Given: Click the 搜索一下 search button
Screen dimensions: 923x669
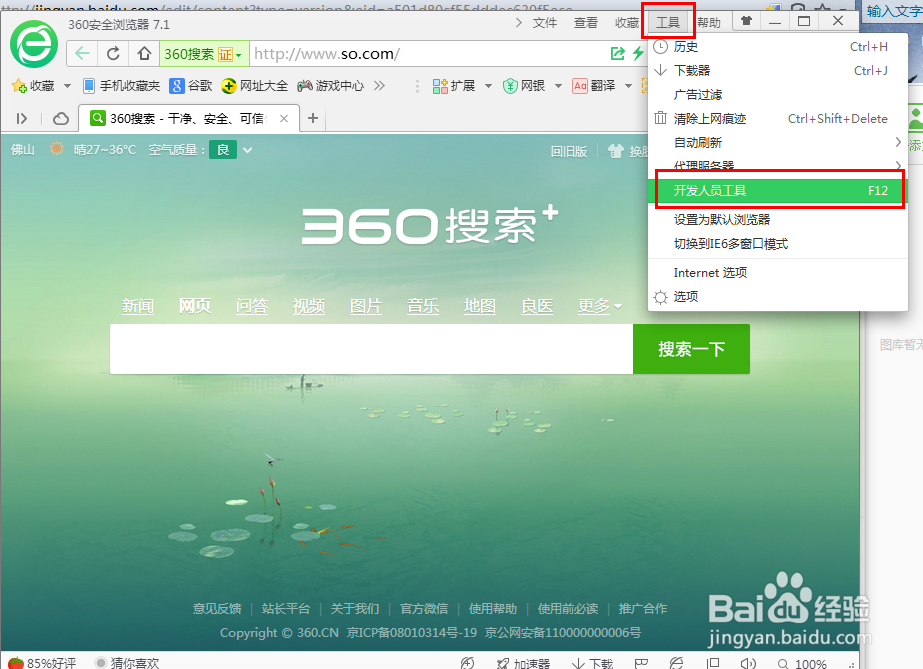Looking at the screenshot, I should click(693, 349).
